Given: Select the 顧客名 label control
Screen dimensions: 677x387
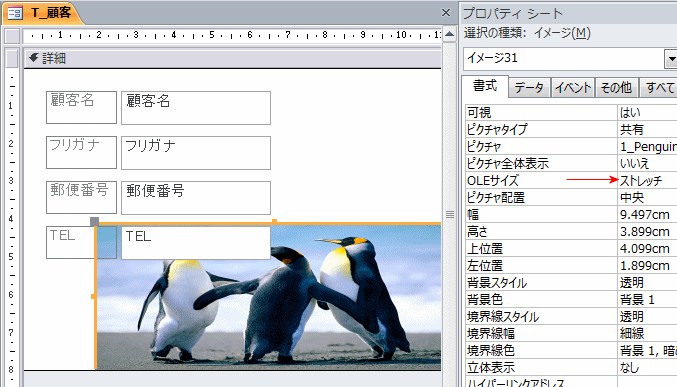Looking at the screenshot, I should (81, 107).
